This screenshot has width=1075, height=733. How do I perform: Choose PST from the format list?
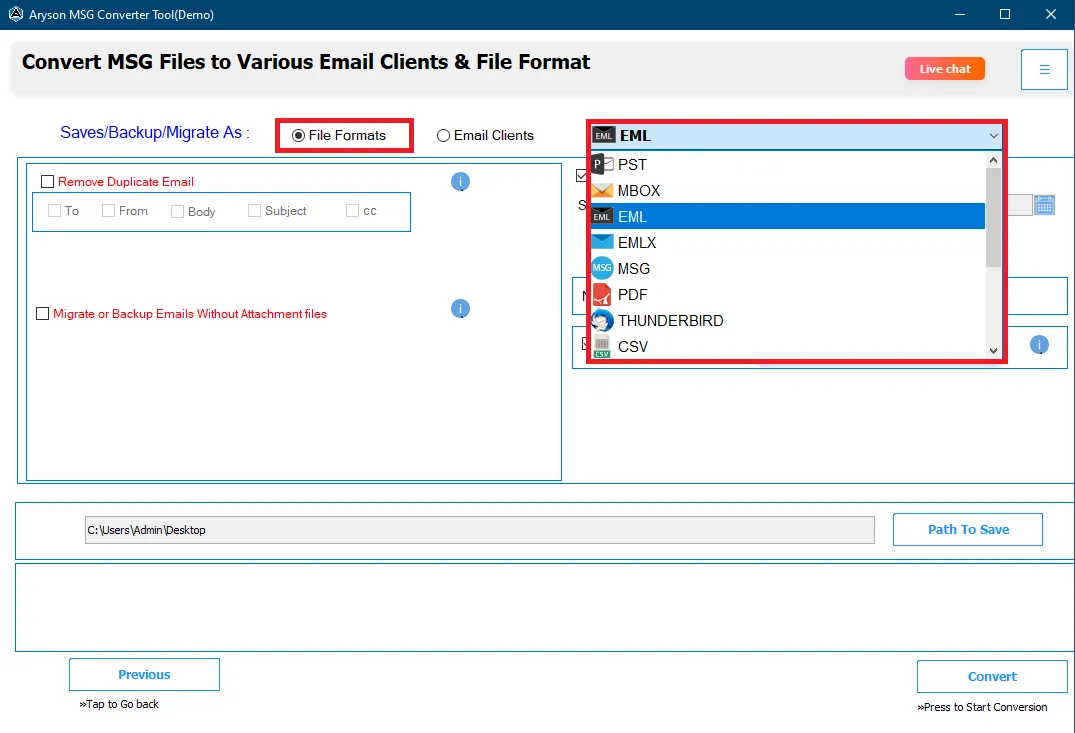click(788, 165)
